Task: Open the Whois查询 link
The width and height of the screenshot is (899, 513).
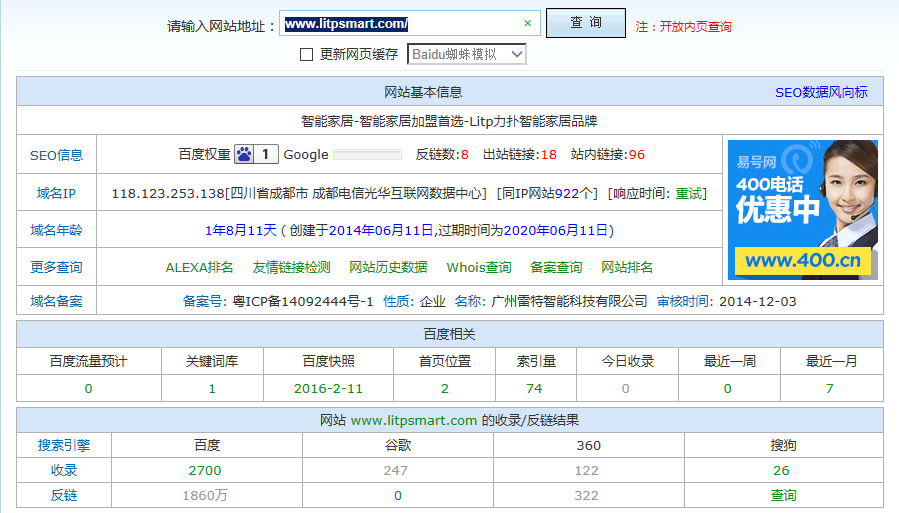Action: (479, 268)
